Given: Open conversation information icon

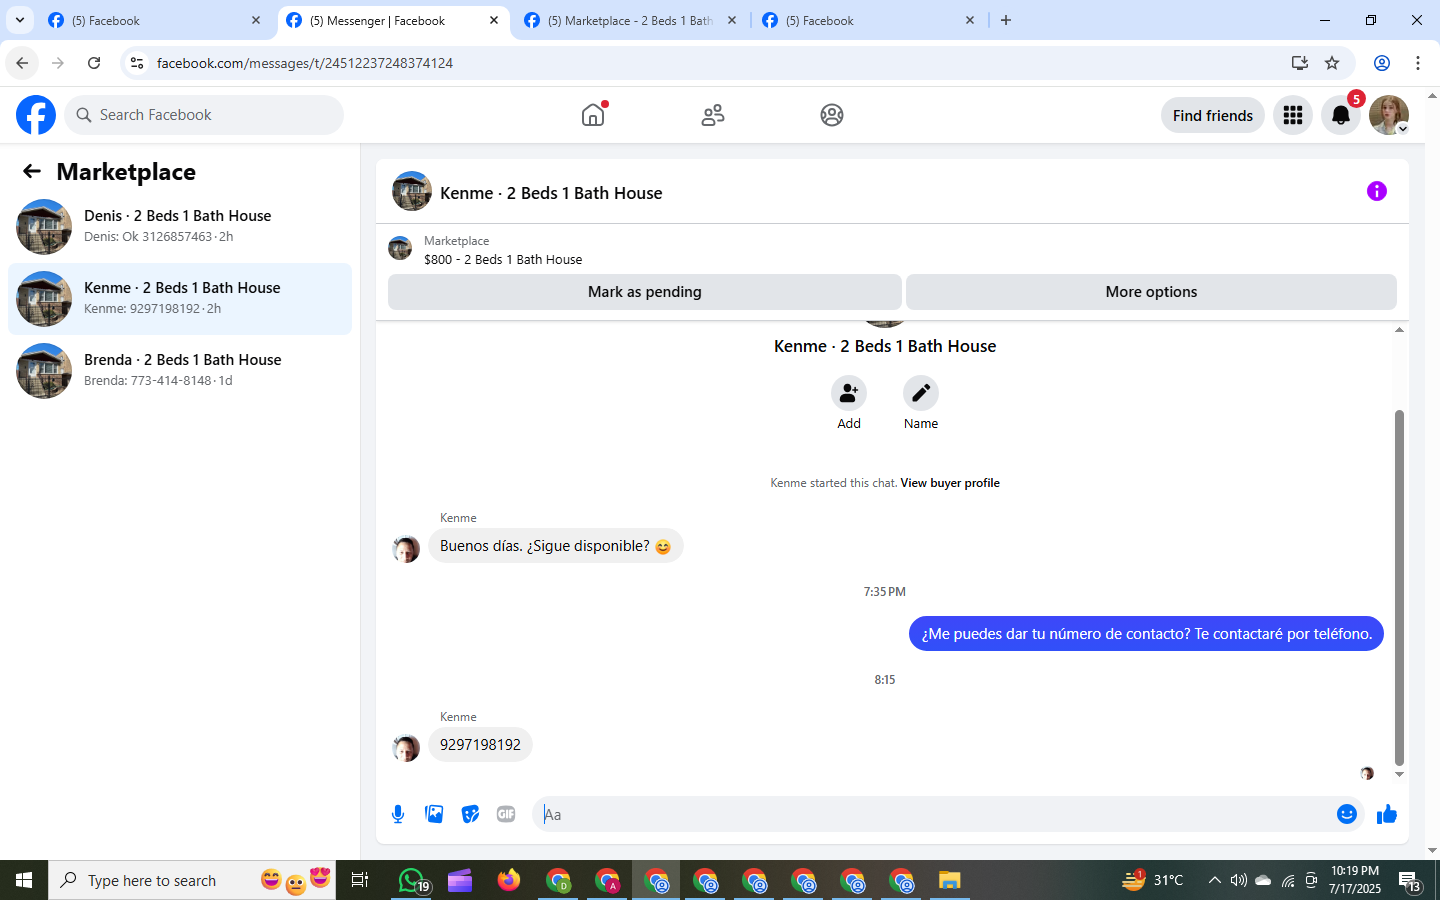Looking at the screenshot, I should point(1377,191).
